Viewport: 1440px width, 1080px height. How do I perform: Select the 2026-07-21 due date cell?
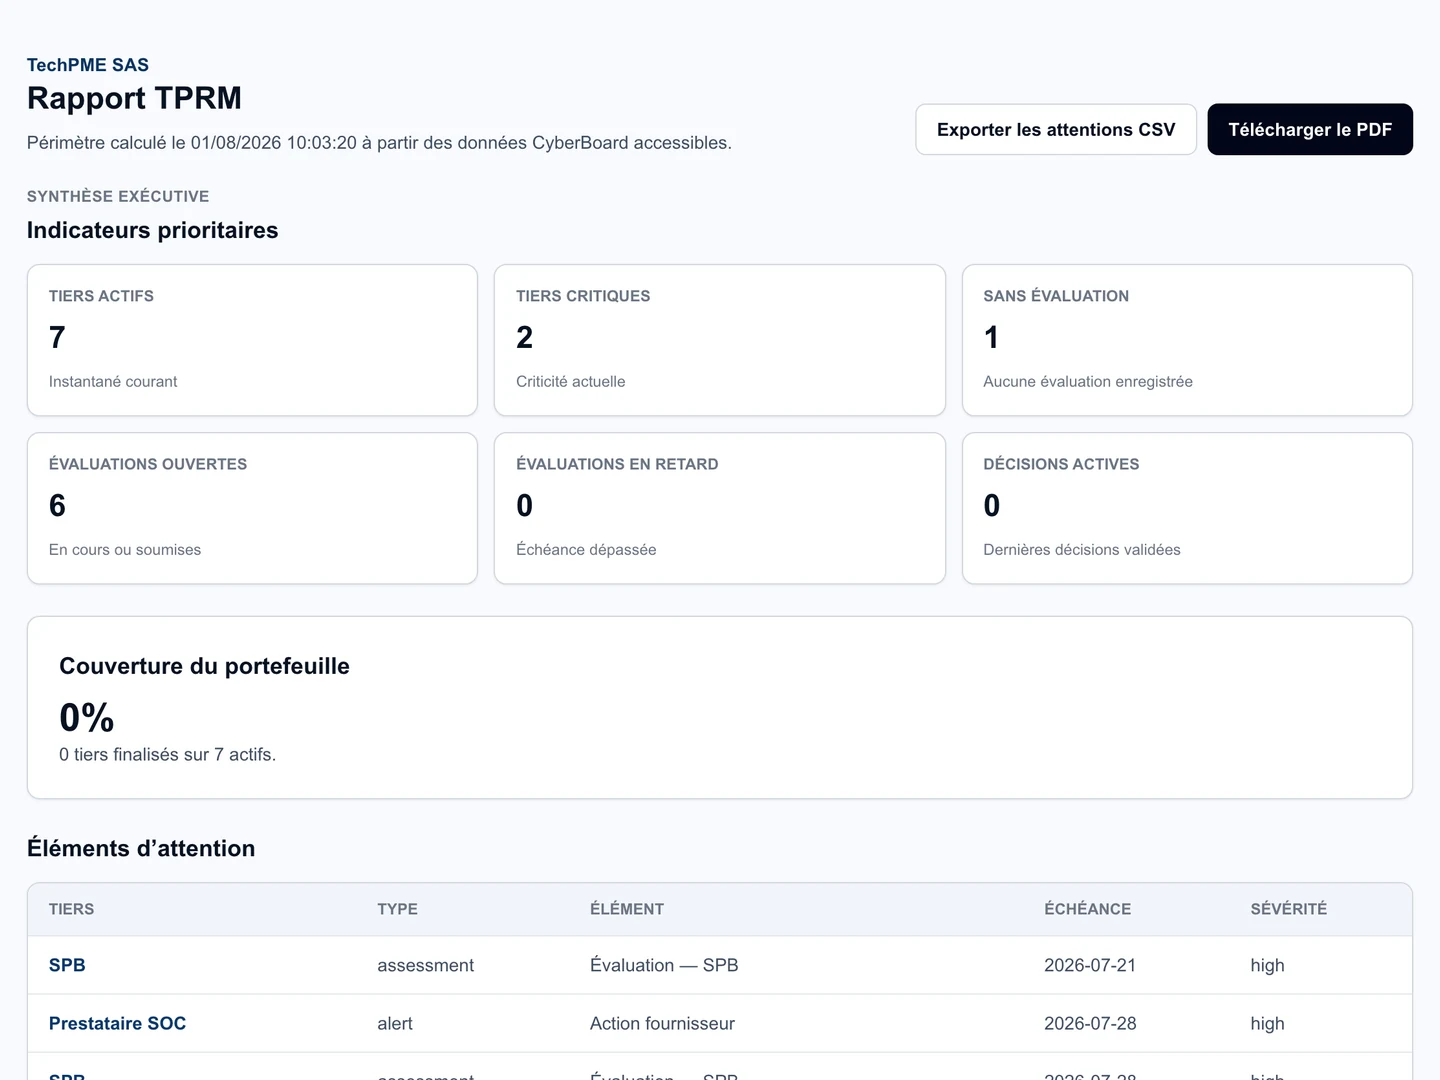[1090, 965]
